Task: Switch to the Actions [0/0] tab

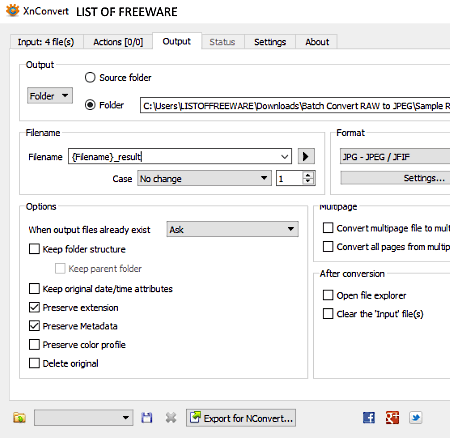Action: pyautogui.click(x=118, y=42)
